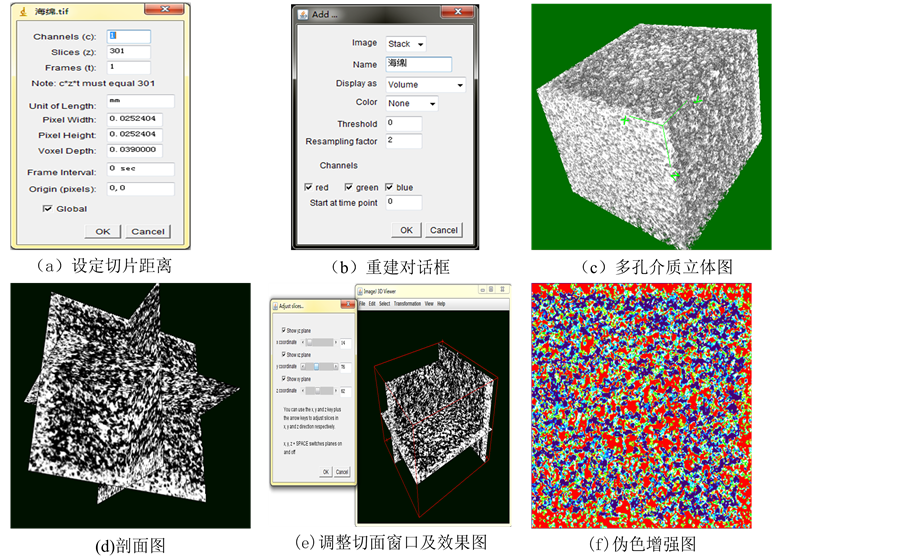
Task: Click the Pixel Width input field
Action: click(135, 120)
